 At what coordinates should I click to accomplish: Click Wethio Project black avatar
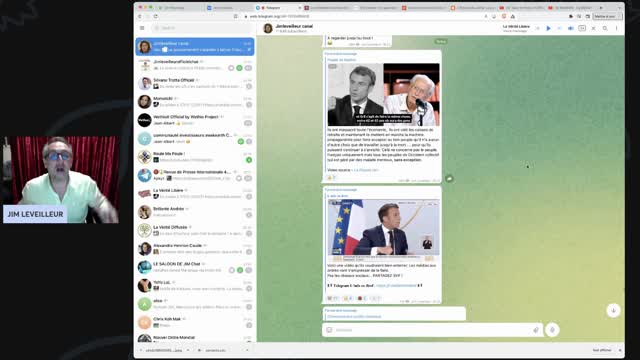(x=144, y=120)
